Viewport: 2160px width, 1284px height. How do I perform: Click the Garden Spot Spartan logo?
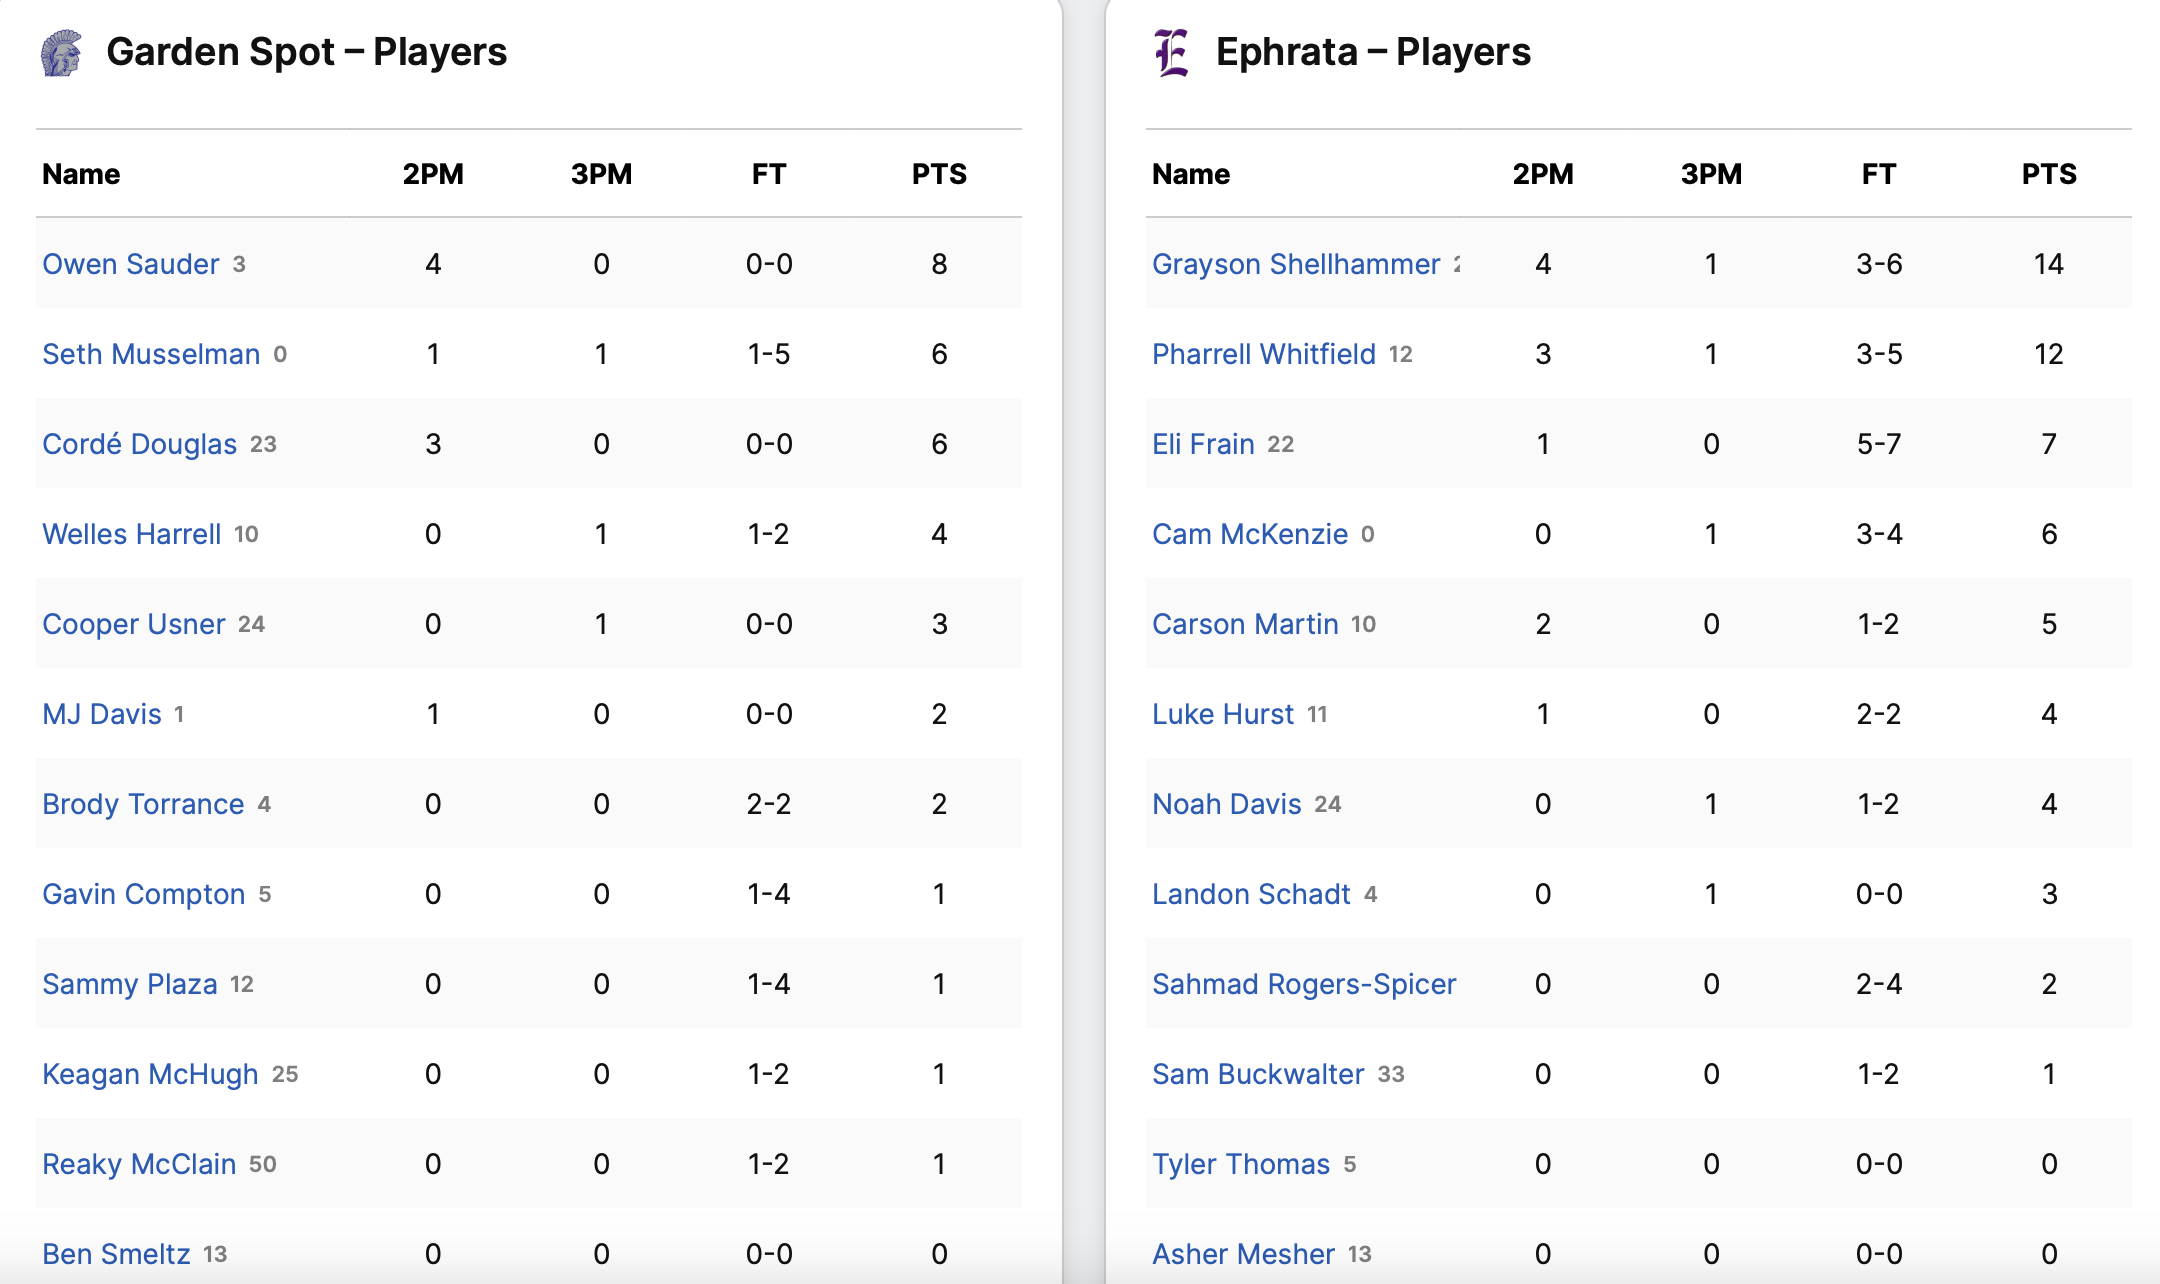(x=62, y=53)
